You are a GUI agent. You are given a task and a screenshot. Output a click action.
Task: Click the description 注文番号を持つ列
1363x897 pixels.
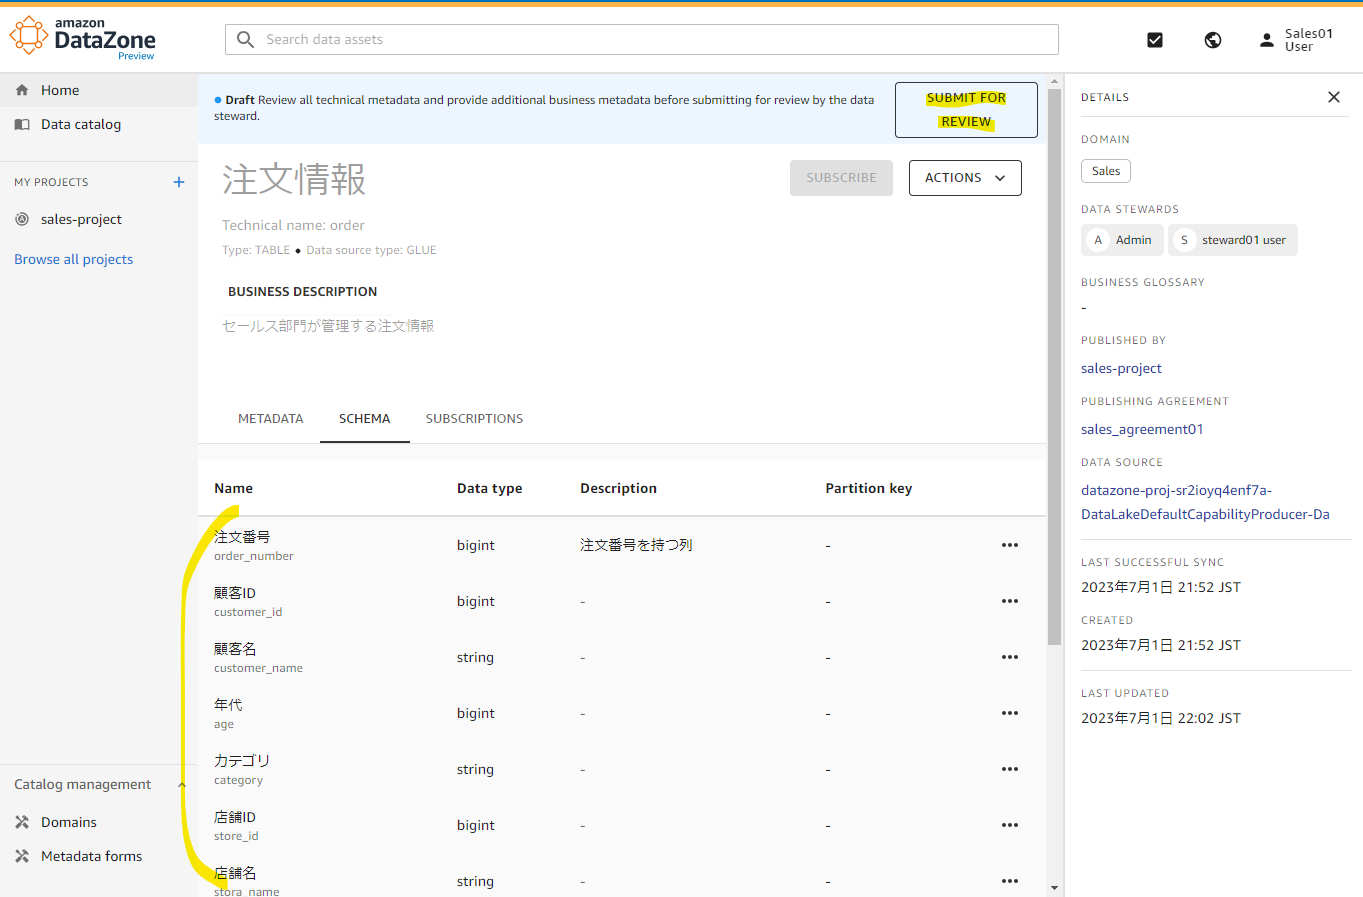(636, 545)
